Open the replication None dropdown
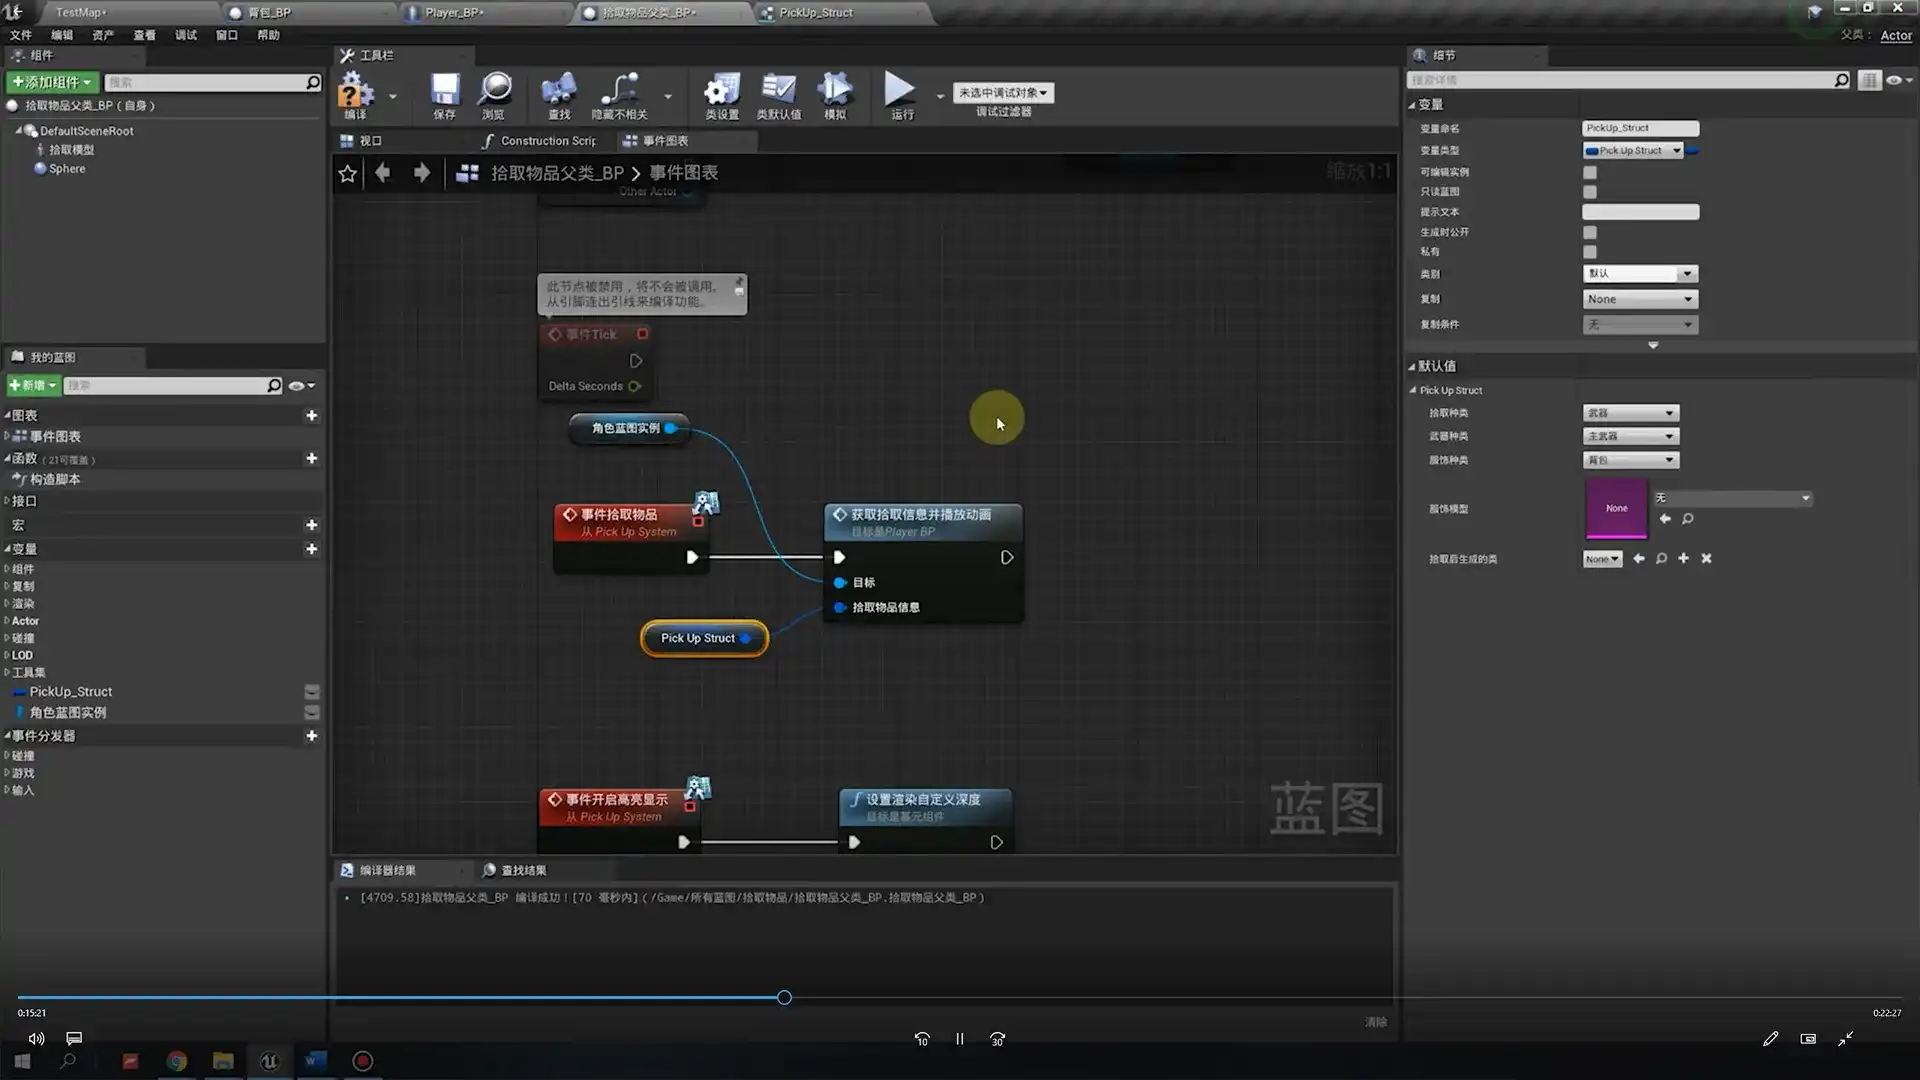Viewport: 1920px width, 1080px height. pyautogui.click(x=1639, y=299)
